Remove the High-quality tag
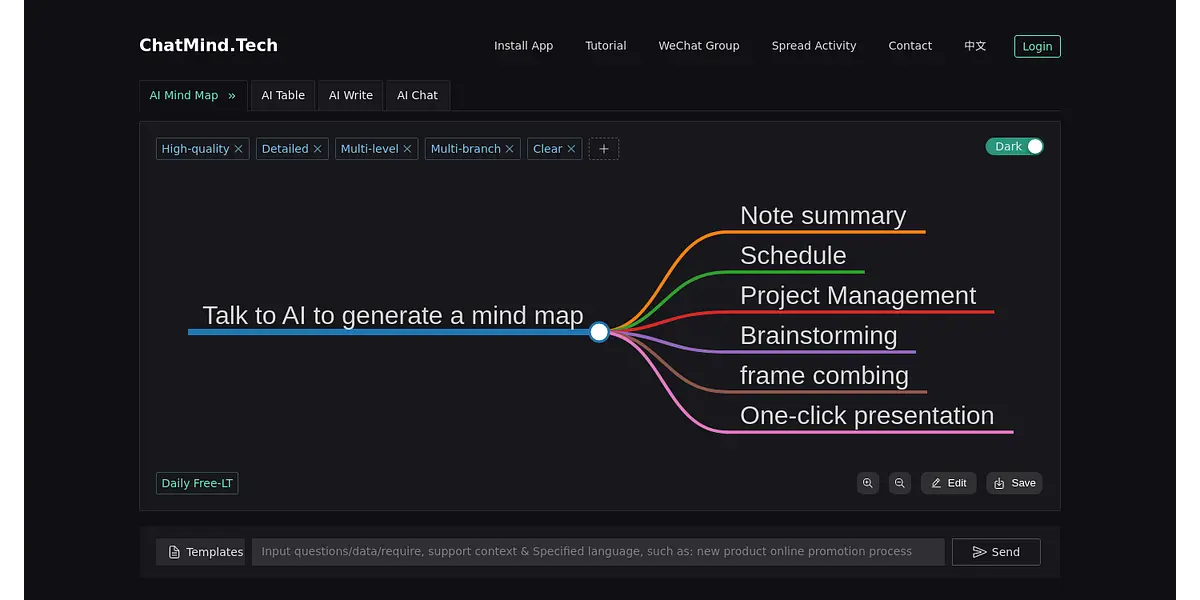Image resolution: width=1200 pixels, height=600 pixels. (x=239, y=149)
